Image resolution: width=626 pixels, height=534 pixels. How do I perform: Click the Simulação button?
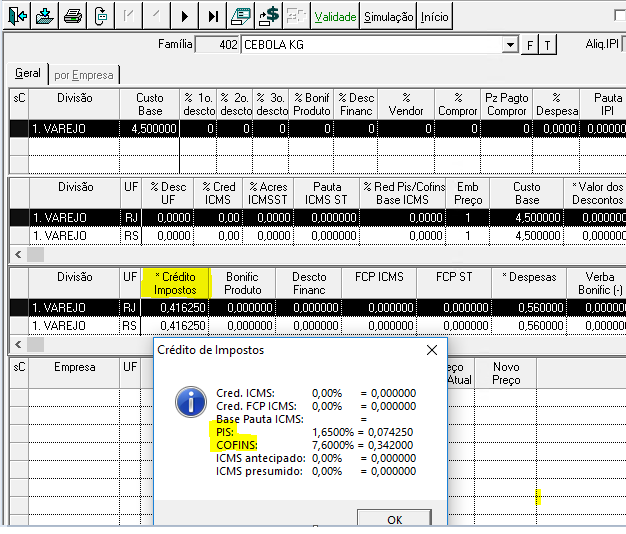tap(388, 16)
